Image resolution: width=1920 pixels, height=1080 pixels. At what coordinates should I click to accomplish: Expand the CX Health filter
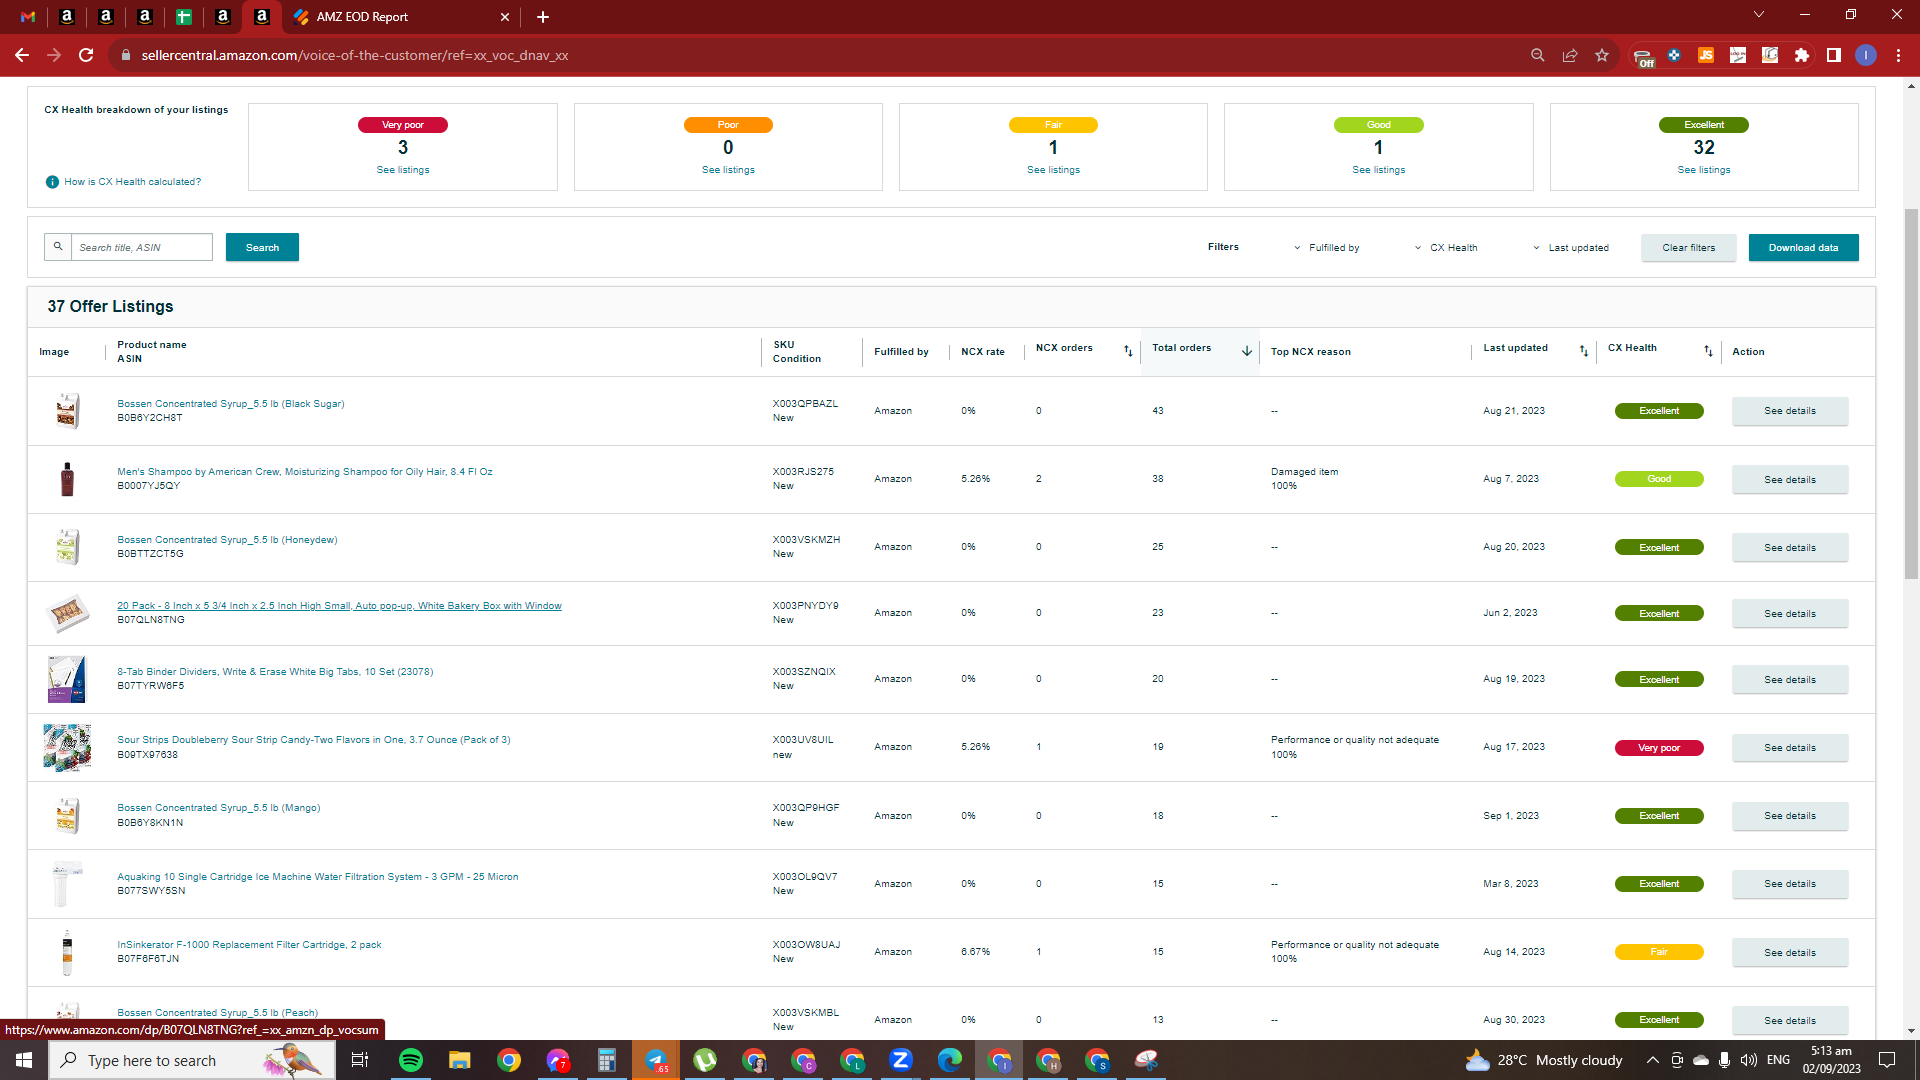pyautogui.click(x=1446, y=248)
